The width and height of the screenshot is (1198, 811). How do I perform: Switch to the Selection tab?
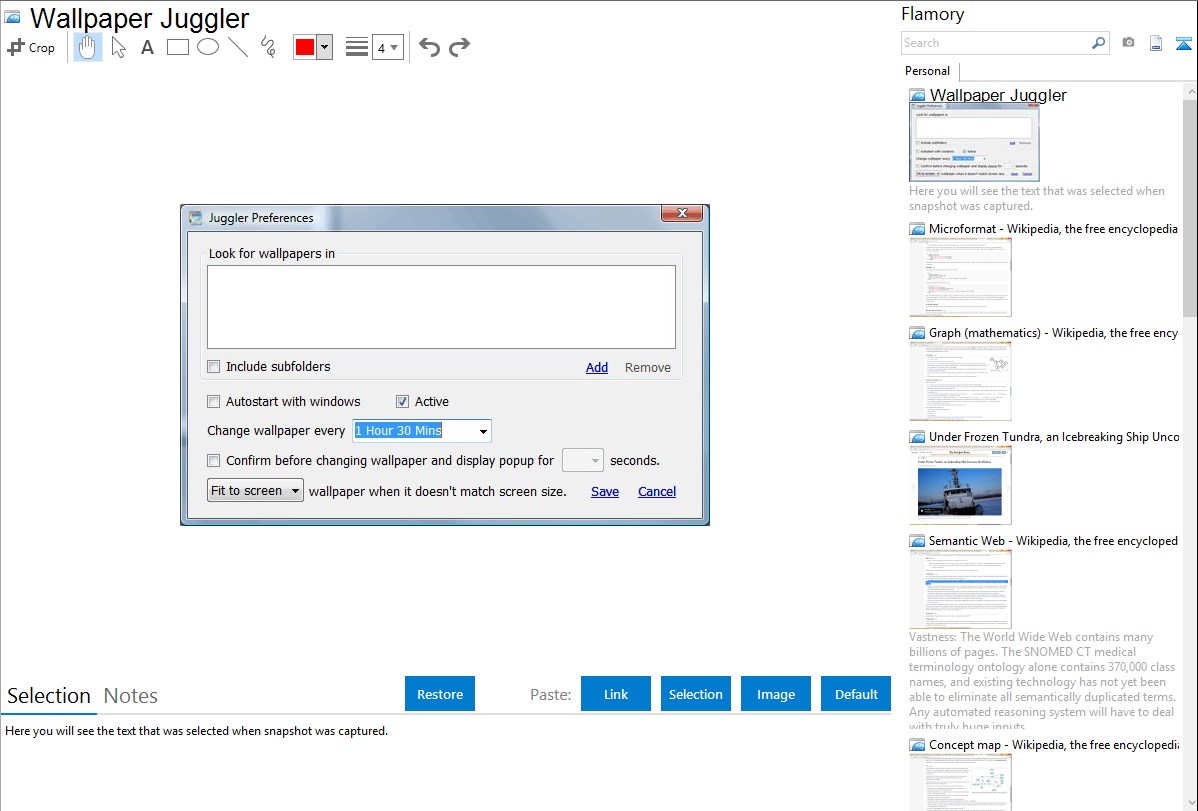point(49,696)
